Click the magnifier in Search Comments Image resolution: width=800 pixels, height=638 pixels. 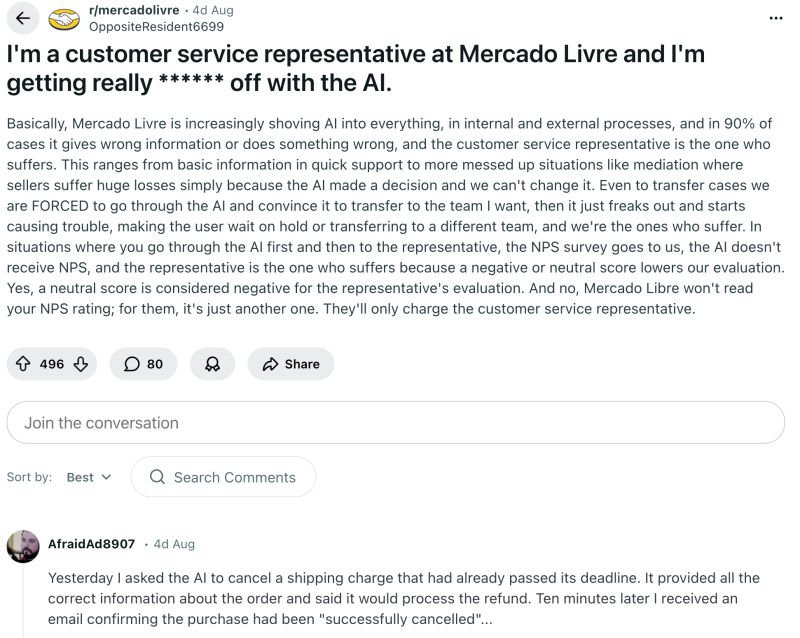pos(157,477)
